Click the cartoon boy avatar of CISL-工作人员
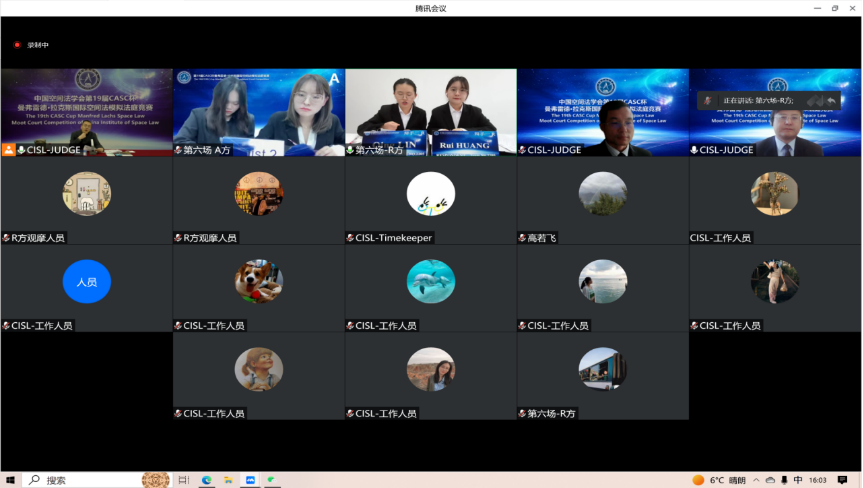The width and height of the screenshot is (863, 488). coord(259,369)
